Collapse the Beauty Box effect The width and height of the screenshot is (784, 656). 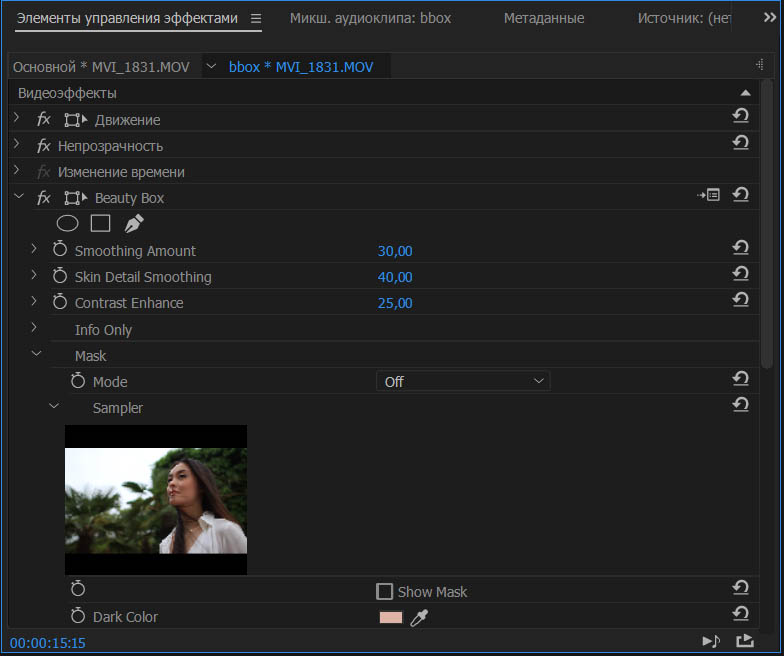pyautogui.click(x=19, y=196)
